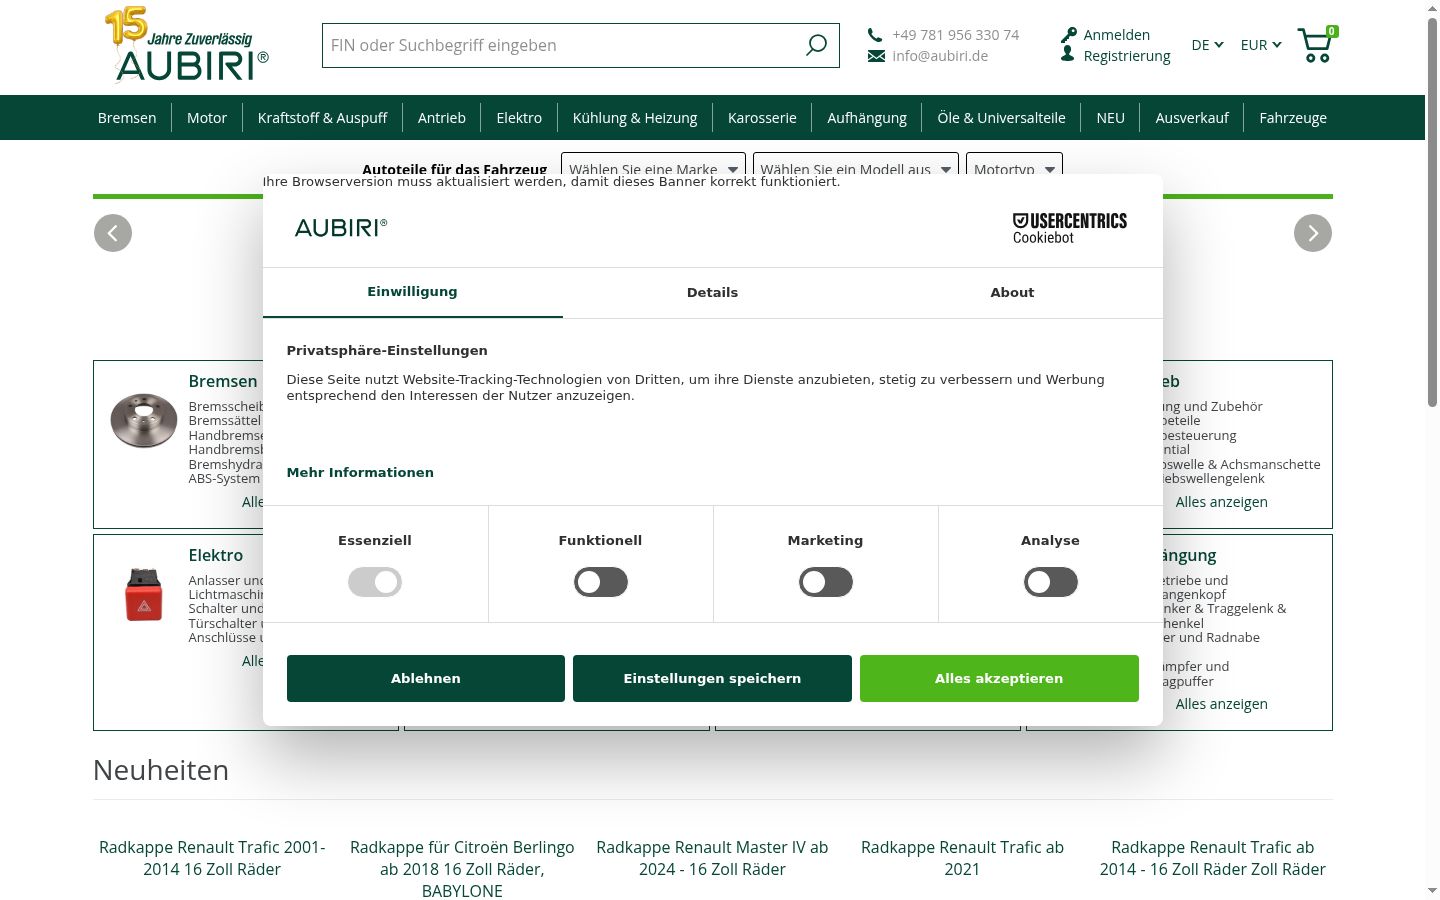The image size is (1440, 900).
Task: Go to next slide with right arrow
Action: (x=1313, y=233)
